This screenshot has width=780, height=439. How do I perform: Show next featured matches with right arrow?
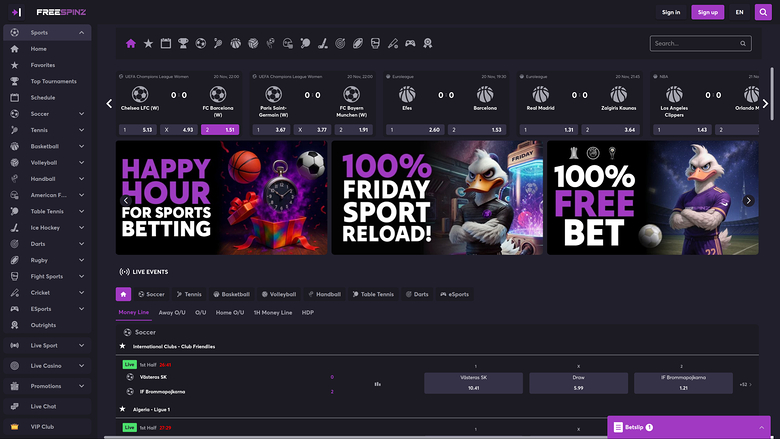765,103
